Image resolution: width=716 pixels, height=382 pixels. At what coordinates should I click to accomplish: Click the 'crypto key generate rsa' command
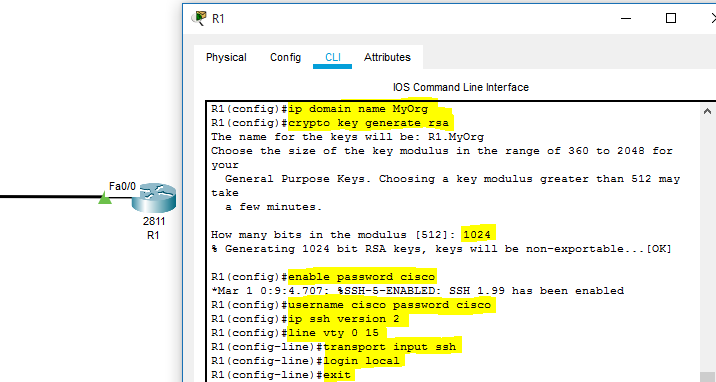(x=368, y=123)
